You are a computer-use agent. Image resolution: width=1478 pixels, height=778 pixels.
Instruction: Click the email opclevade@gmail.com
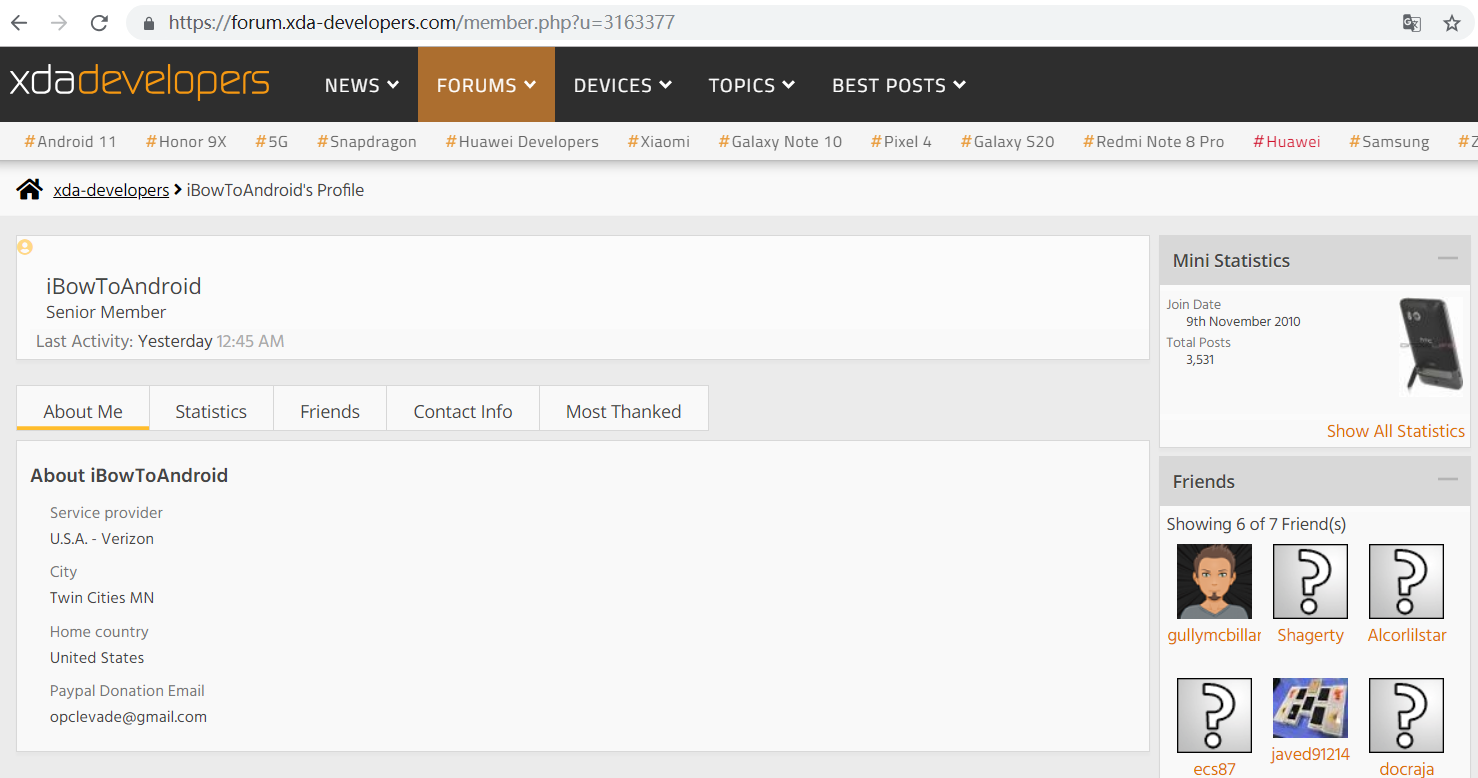click(128, 716)
